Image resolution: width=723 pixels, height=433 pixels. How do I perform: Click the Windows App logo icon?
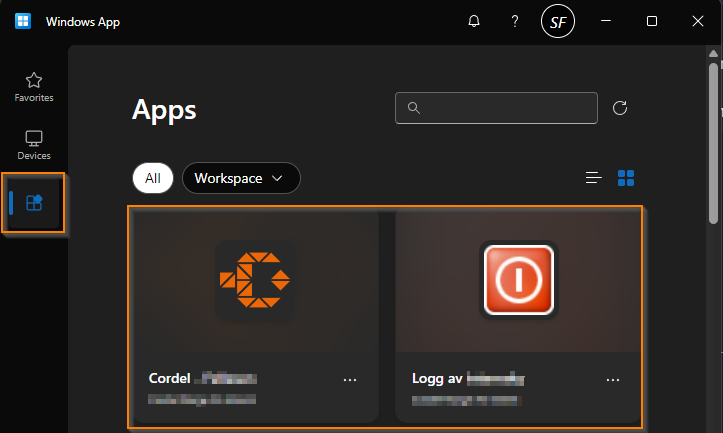coord(23,21)
